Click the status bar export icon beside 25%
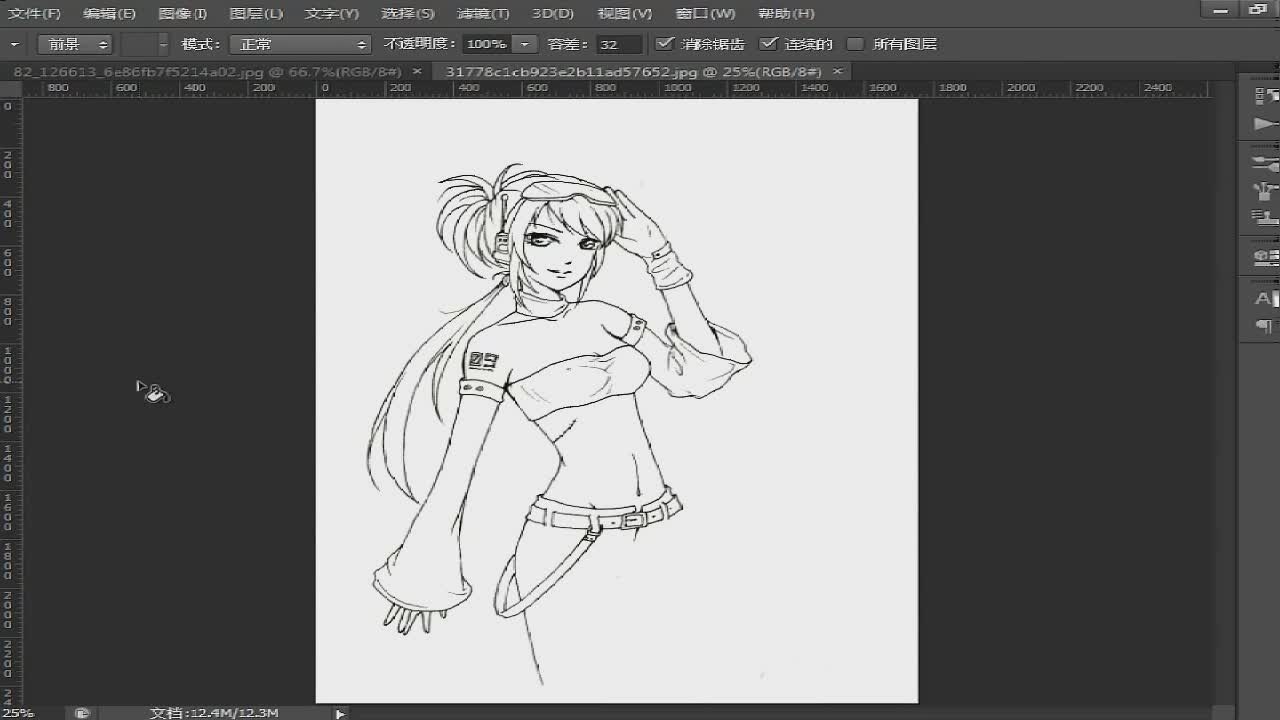This screenshot has height=720, width=1280. (82, 713)
